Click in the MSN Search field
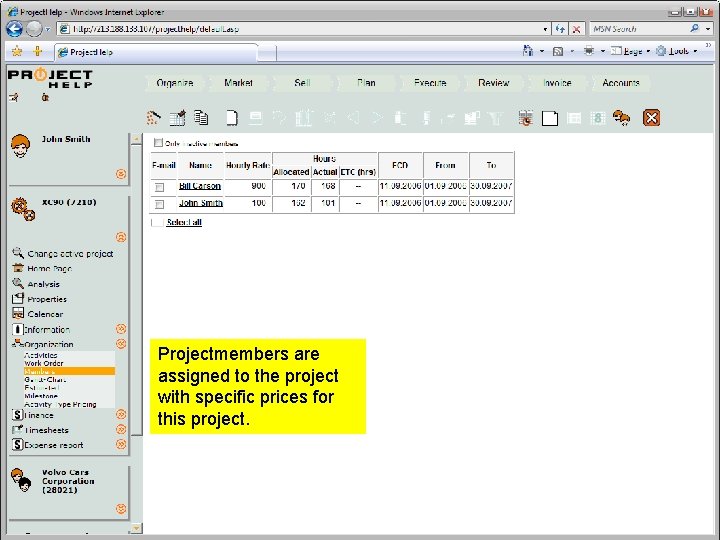 [x=640, y=29]
